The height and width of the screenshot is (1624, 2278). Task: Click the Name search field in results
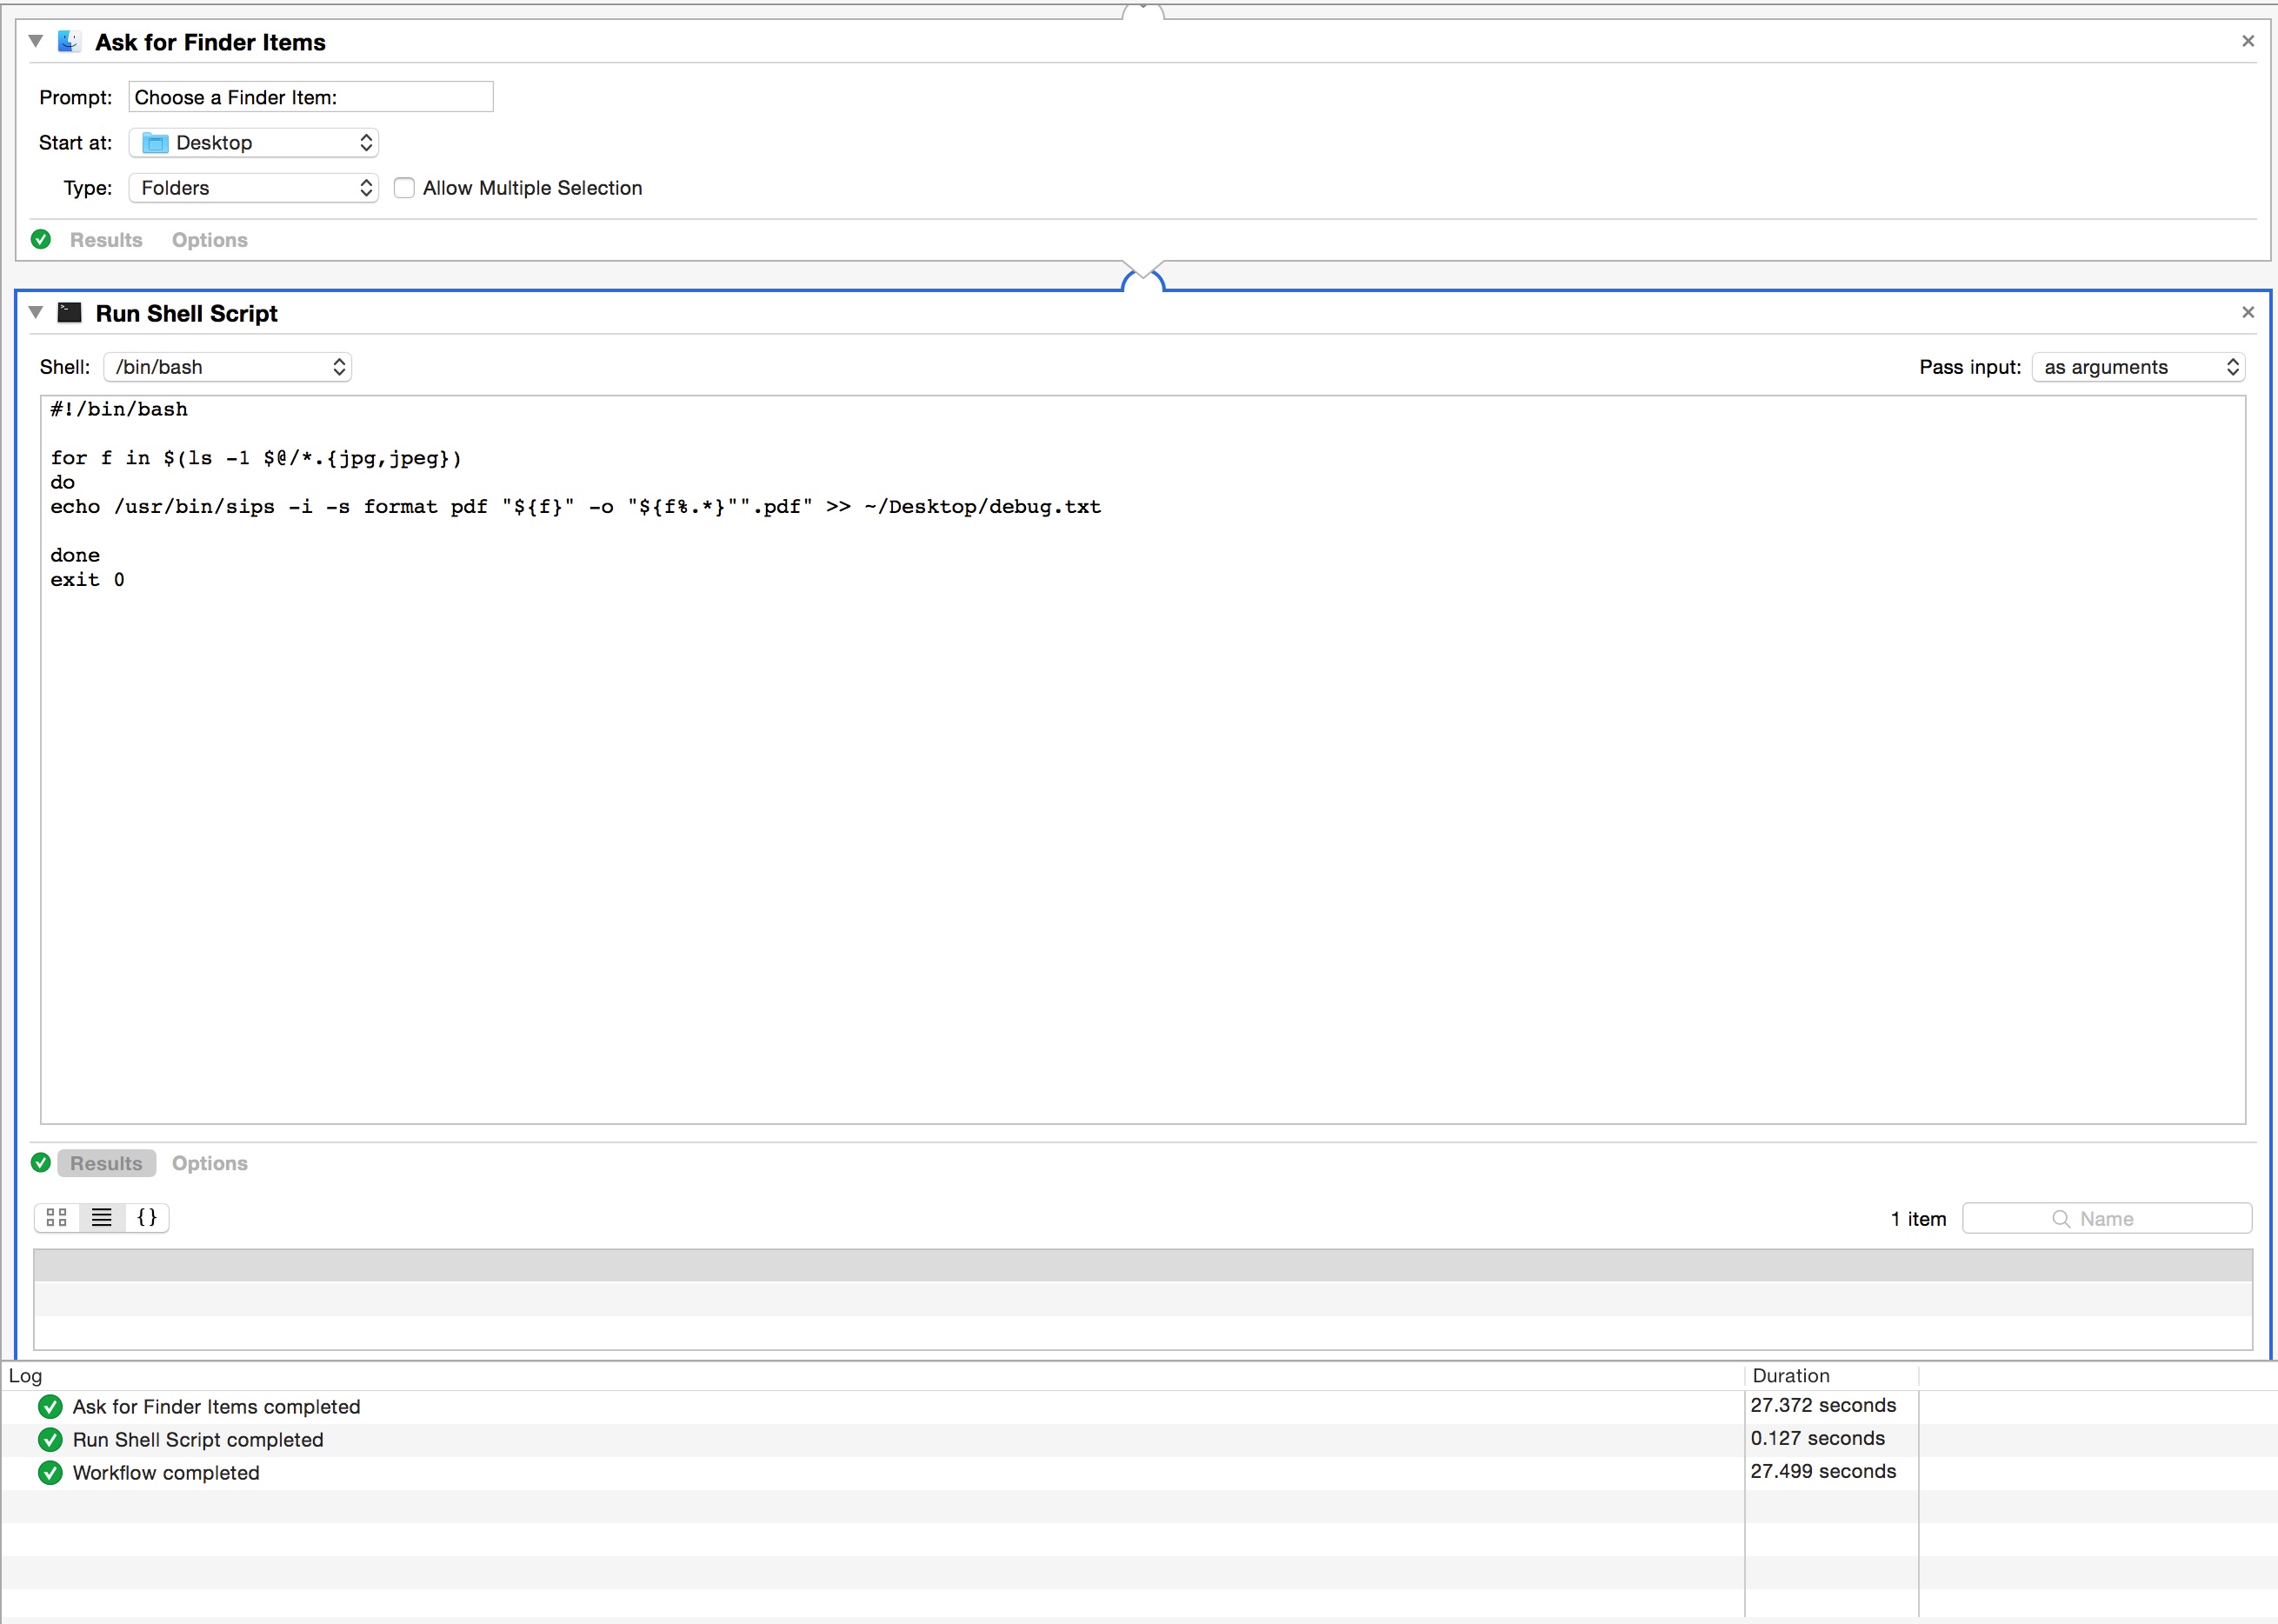coord(2106,1219)
